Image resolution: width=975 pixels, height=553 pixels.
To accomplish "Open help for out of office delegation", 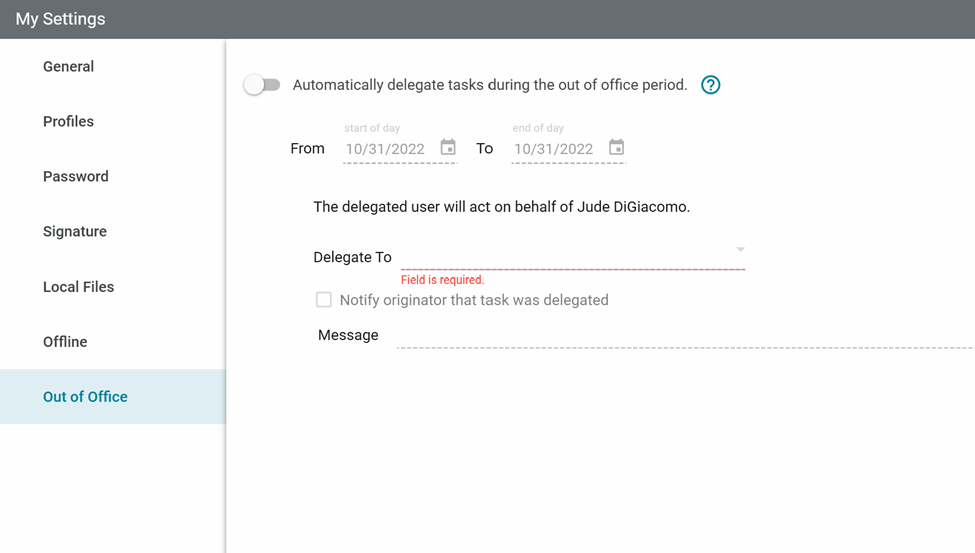I will pos(710,85).
